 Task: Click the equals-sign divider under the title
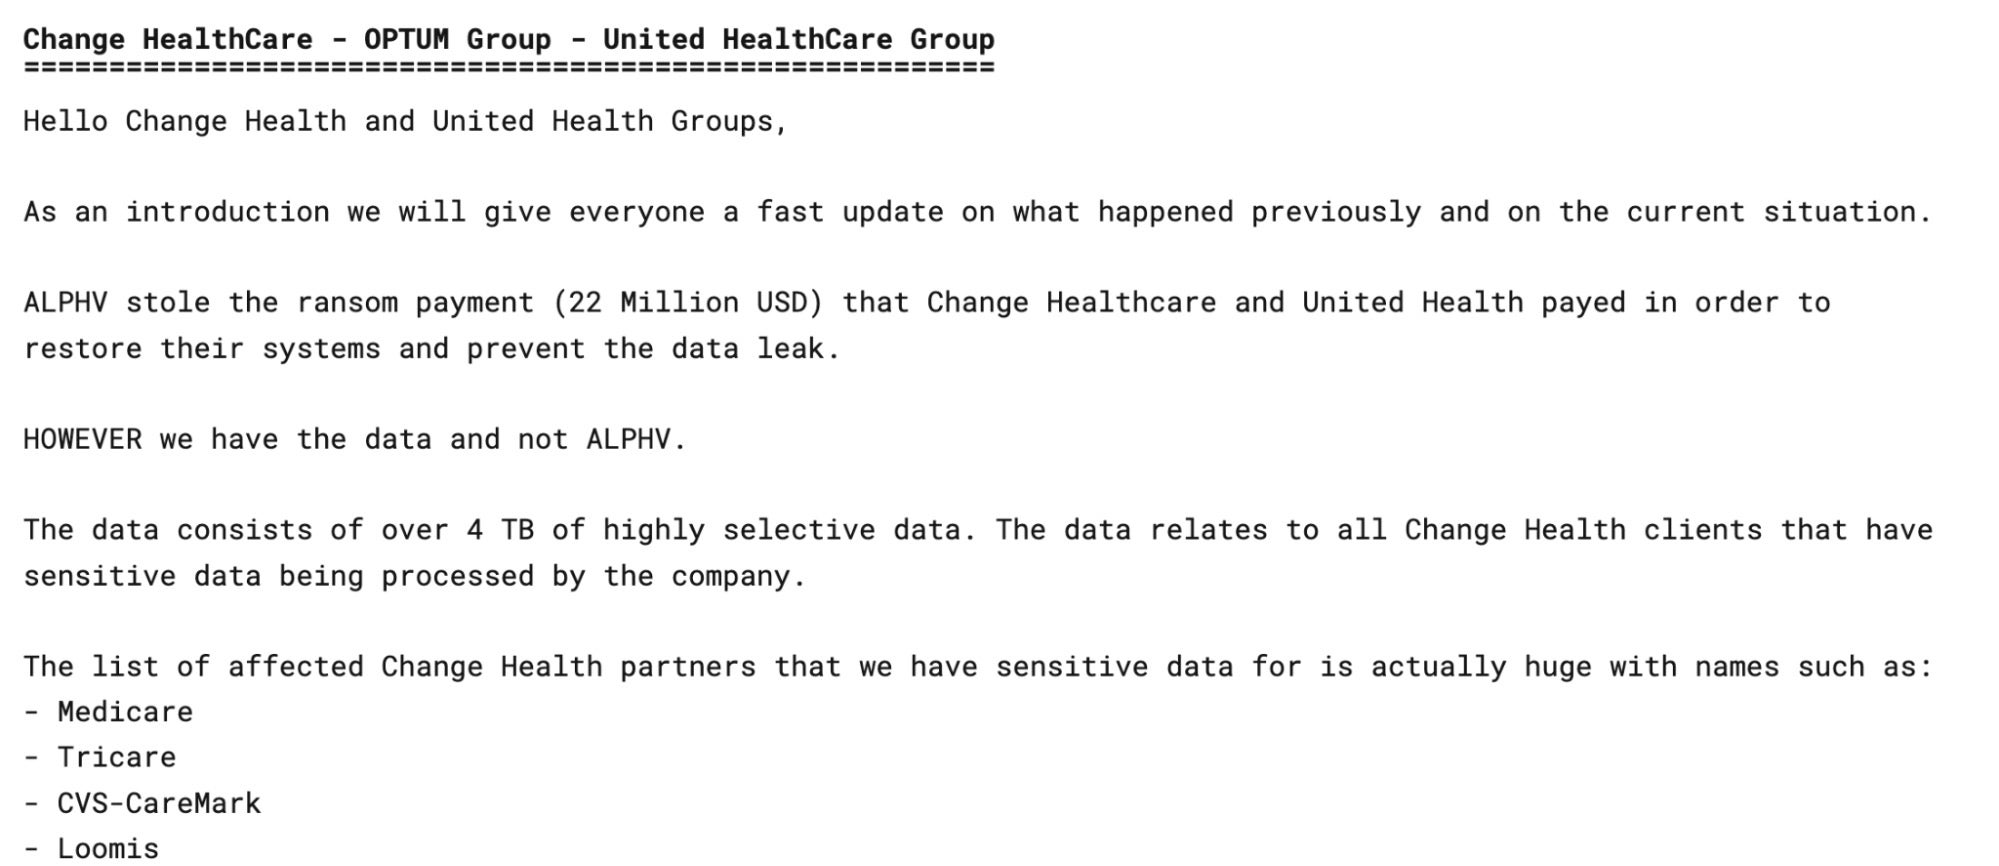[508, 68]
